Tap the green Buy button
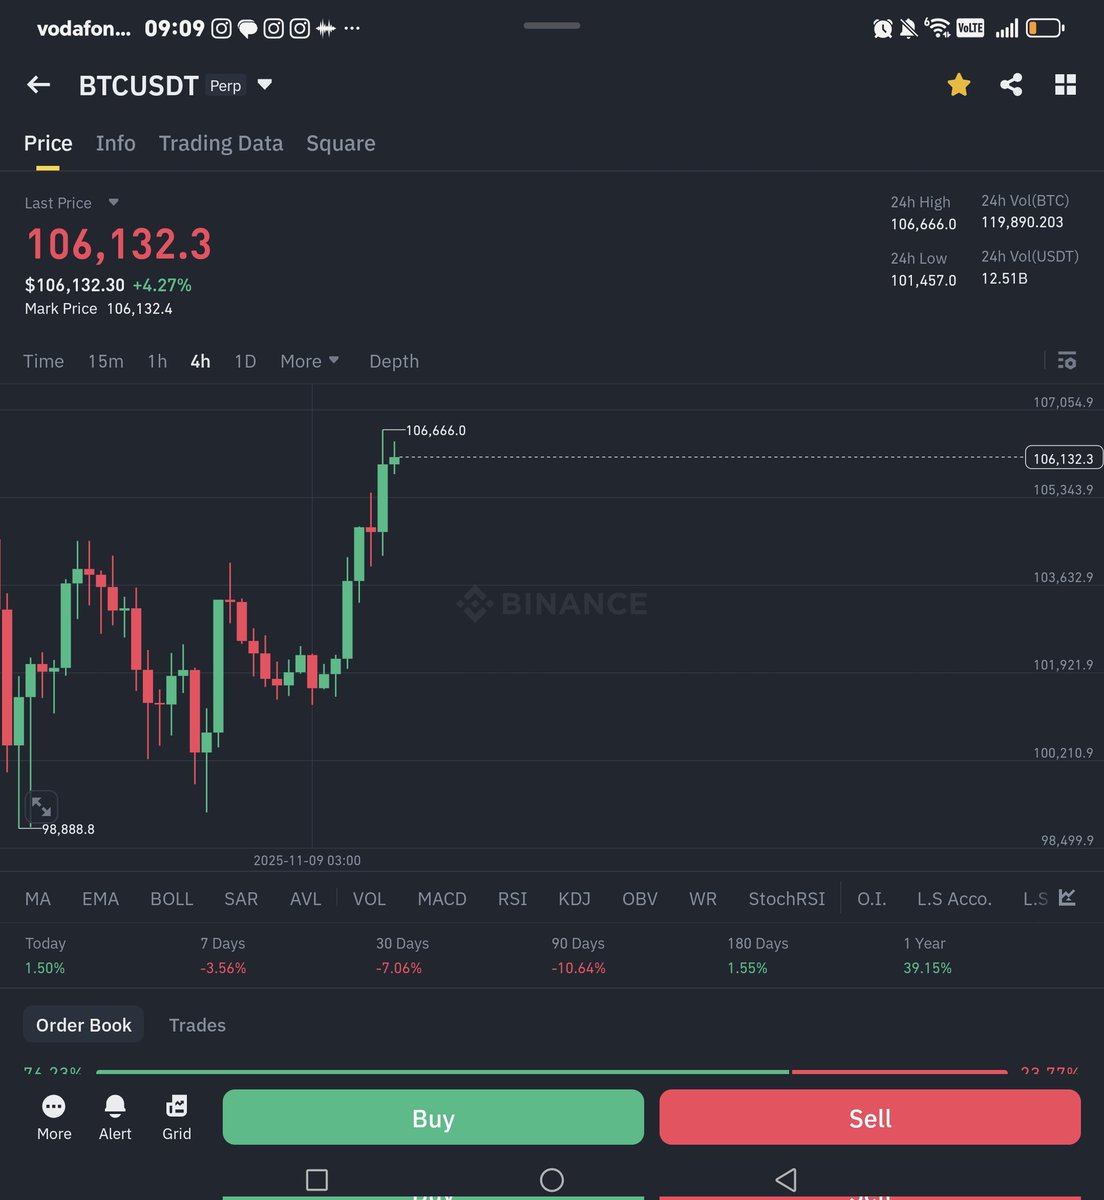Image resolution: width=1104 pixels, height=1200 pixels. tap(433, 1117)
